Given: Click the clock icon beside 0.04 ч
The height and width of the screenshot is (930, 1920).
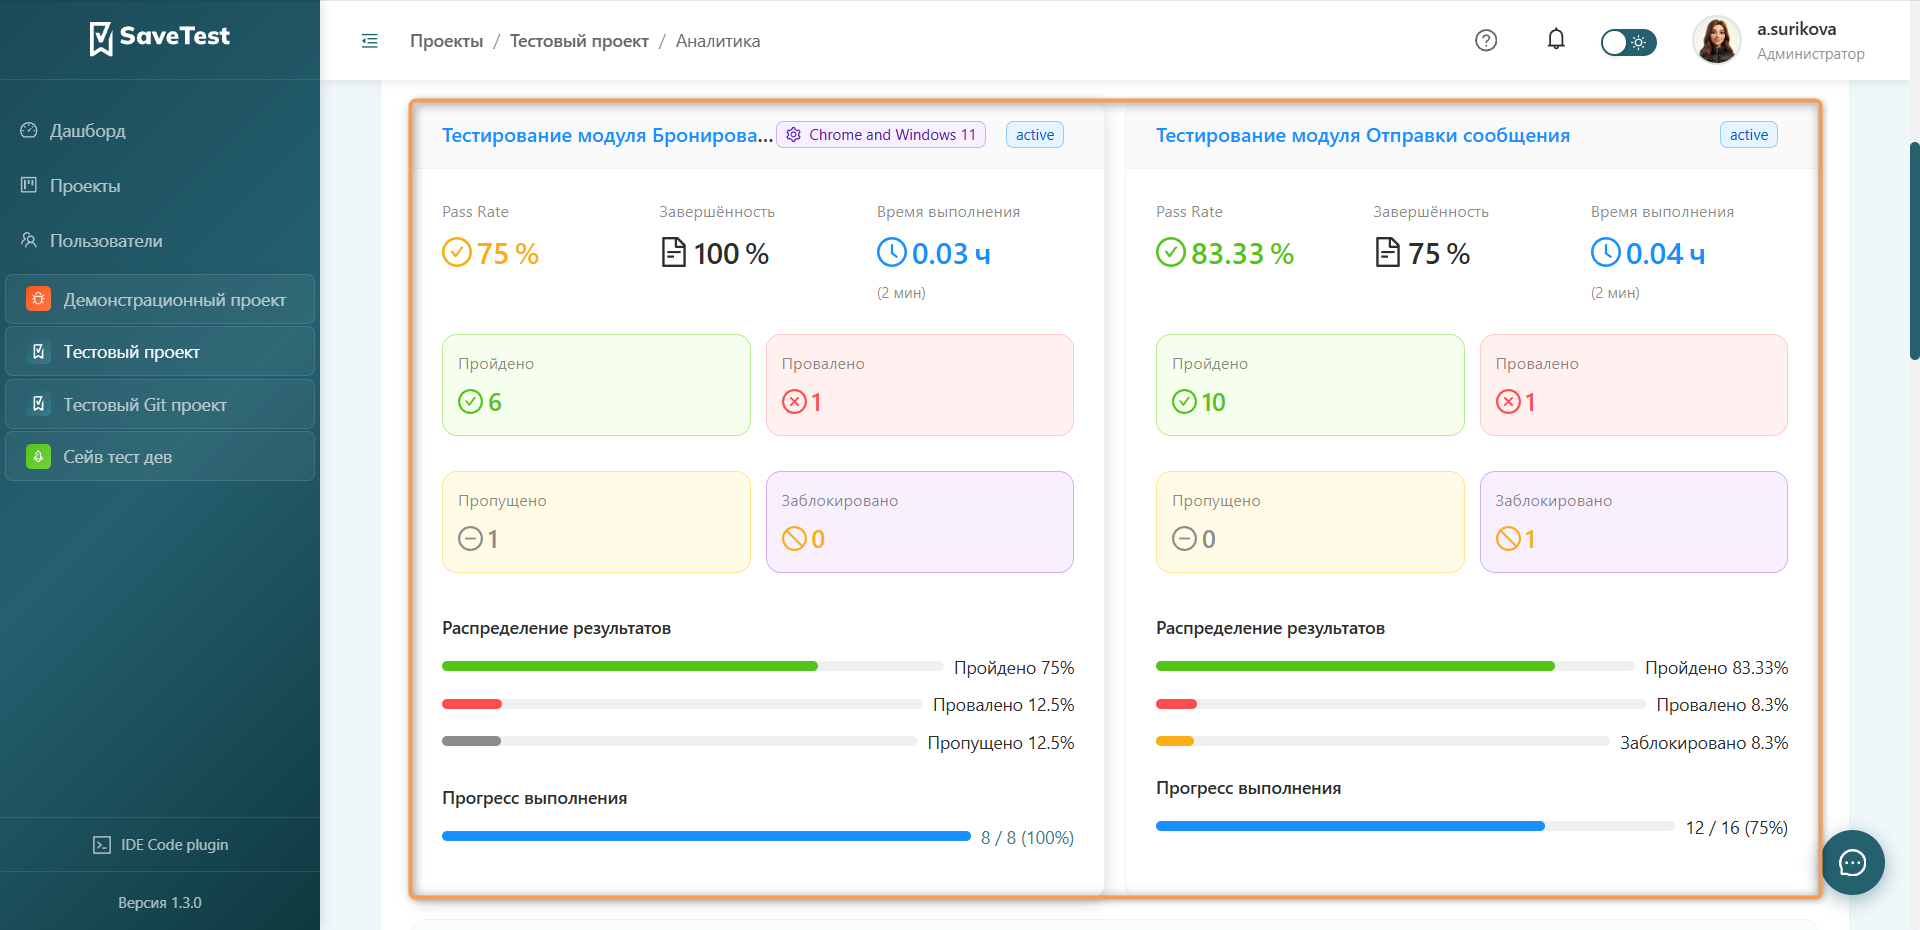Looking at the screenshot, I should coord(1605,252).
